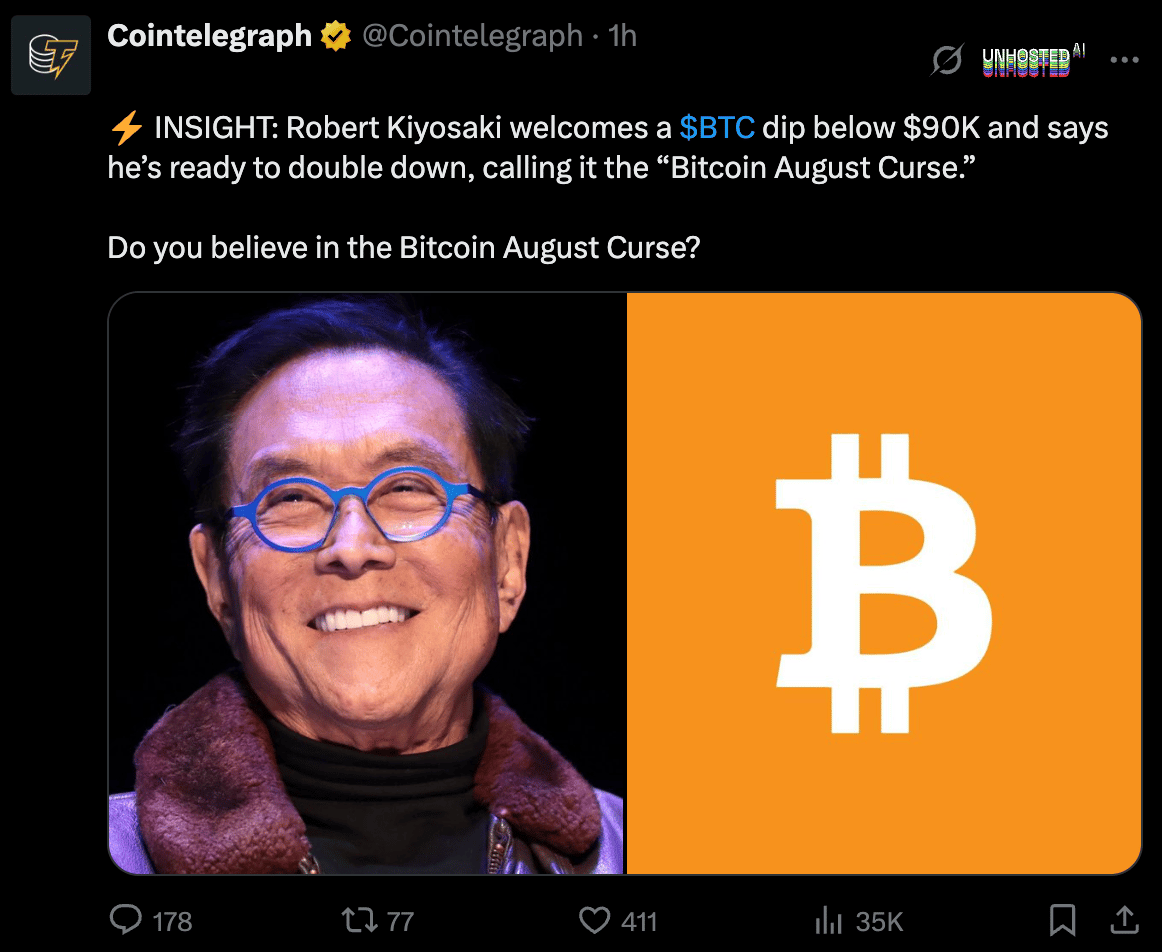Screen dimensions: 1162x952
Task: Open the $BTC cashtag link
Action: (717, 127)
